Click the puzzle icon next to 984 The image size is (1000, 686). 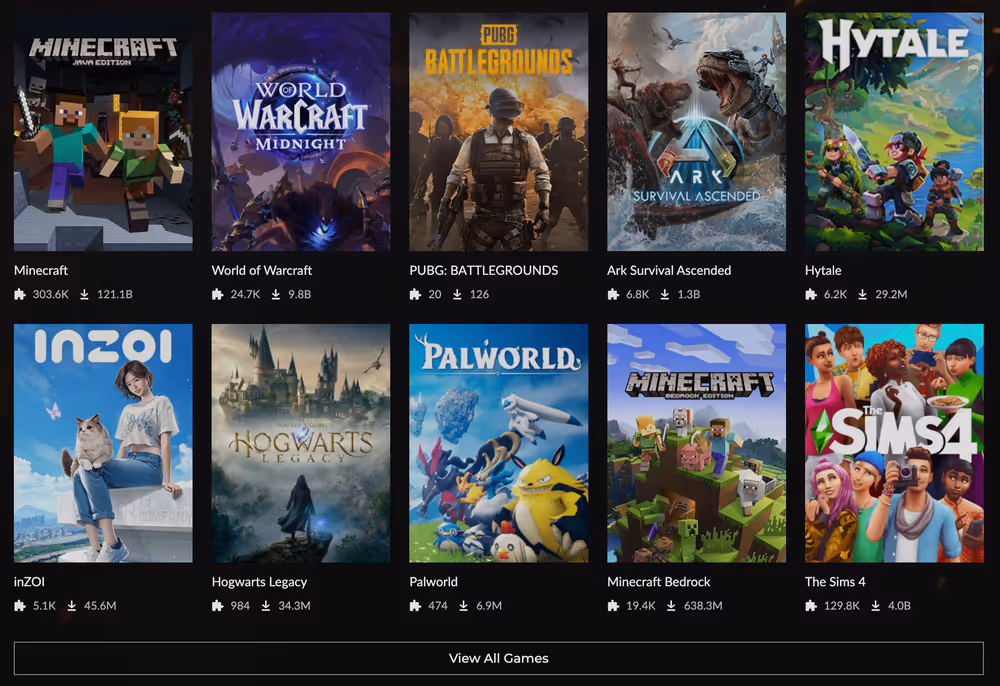point(217,606)
